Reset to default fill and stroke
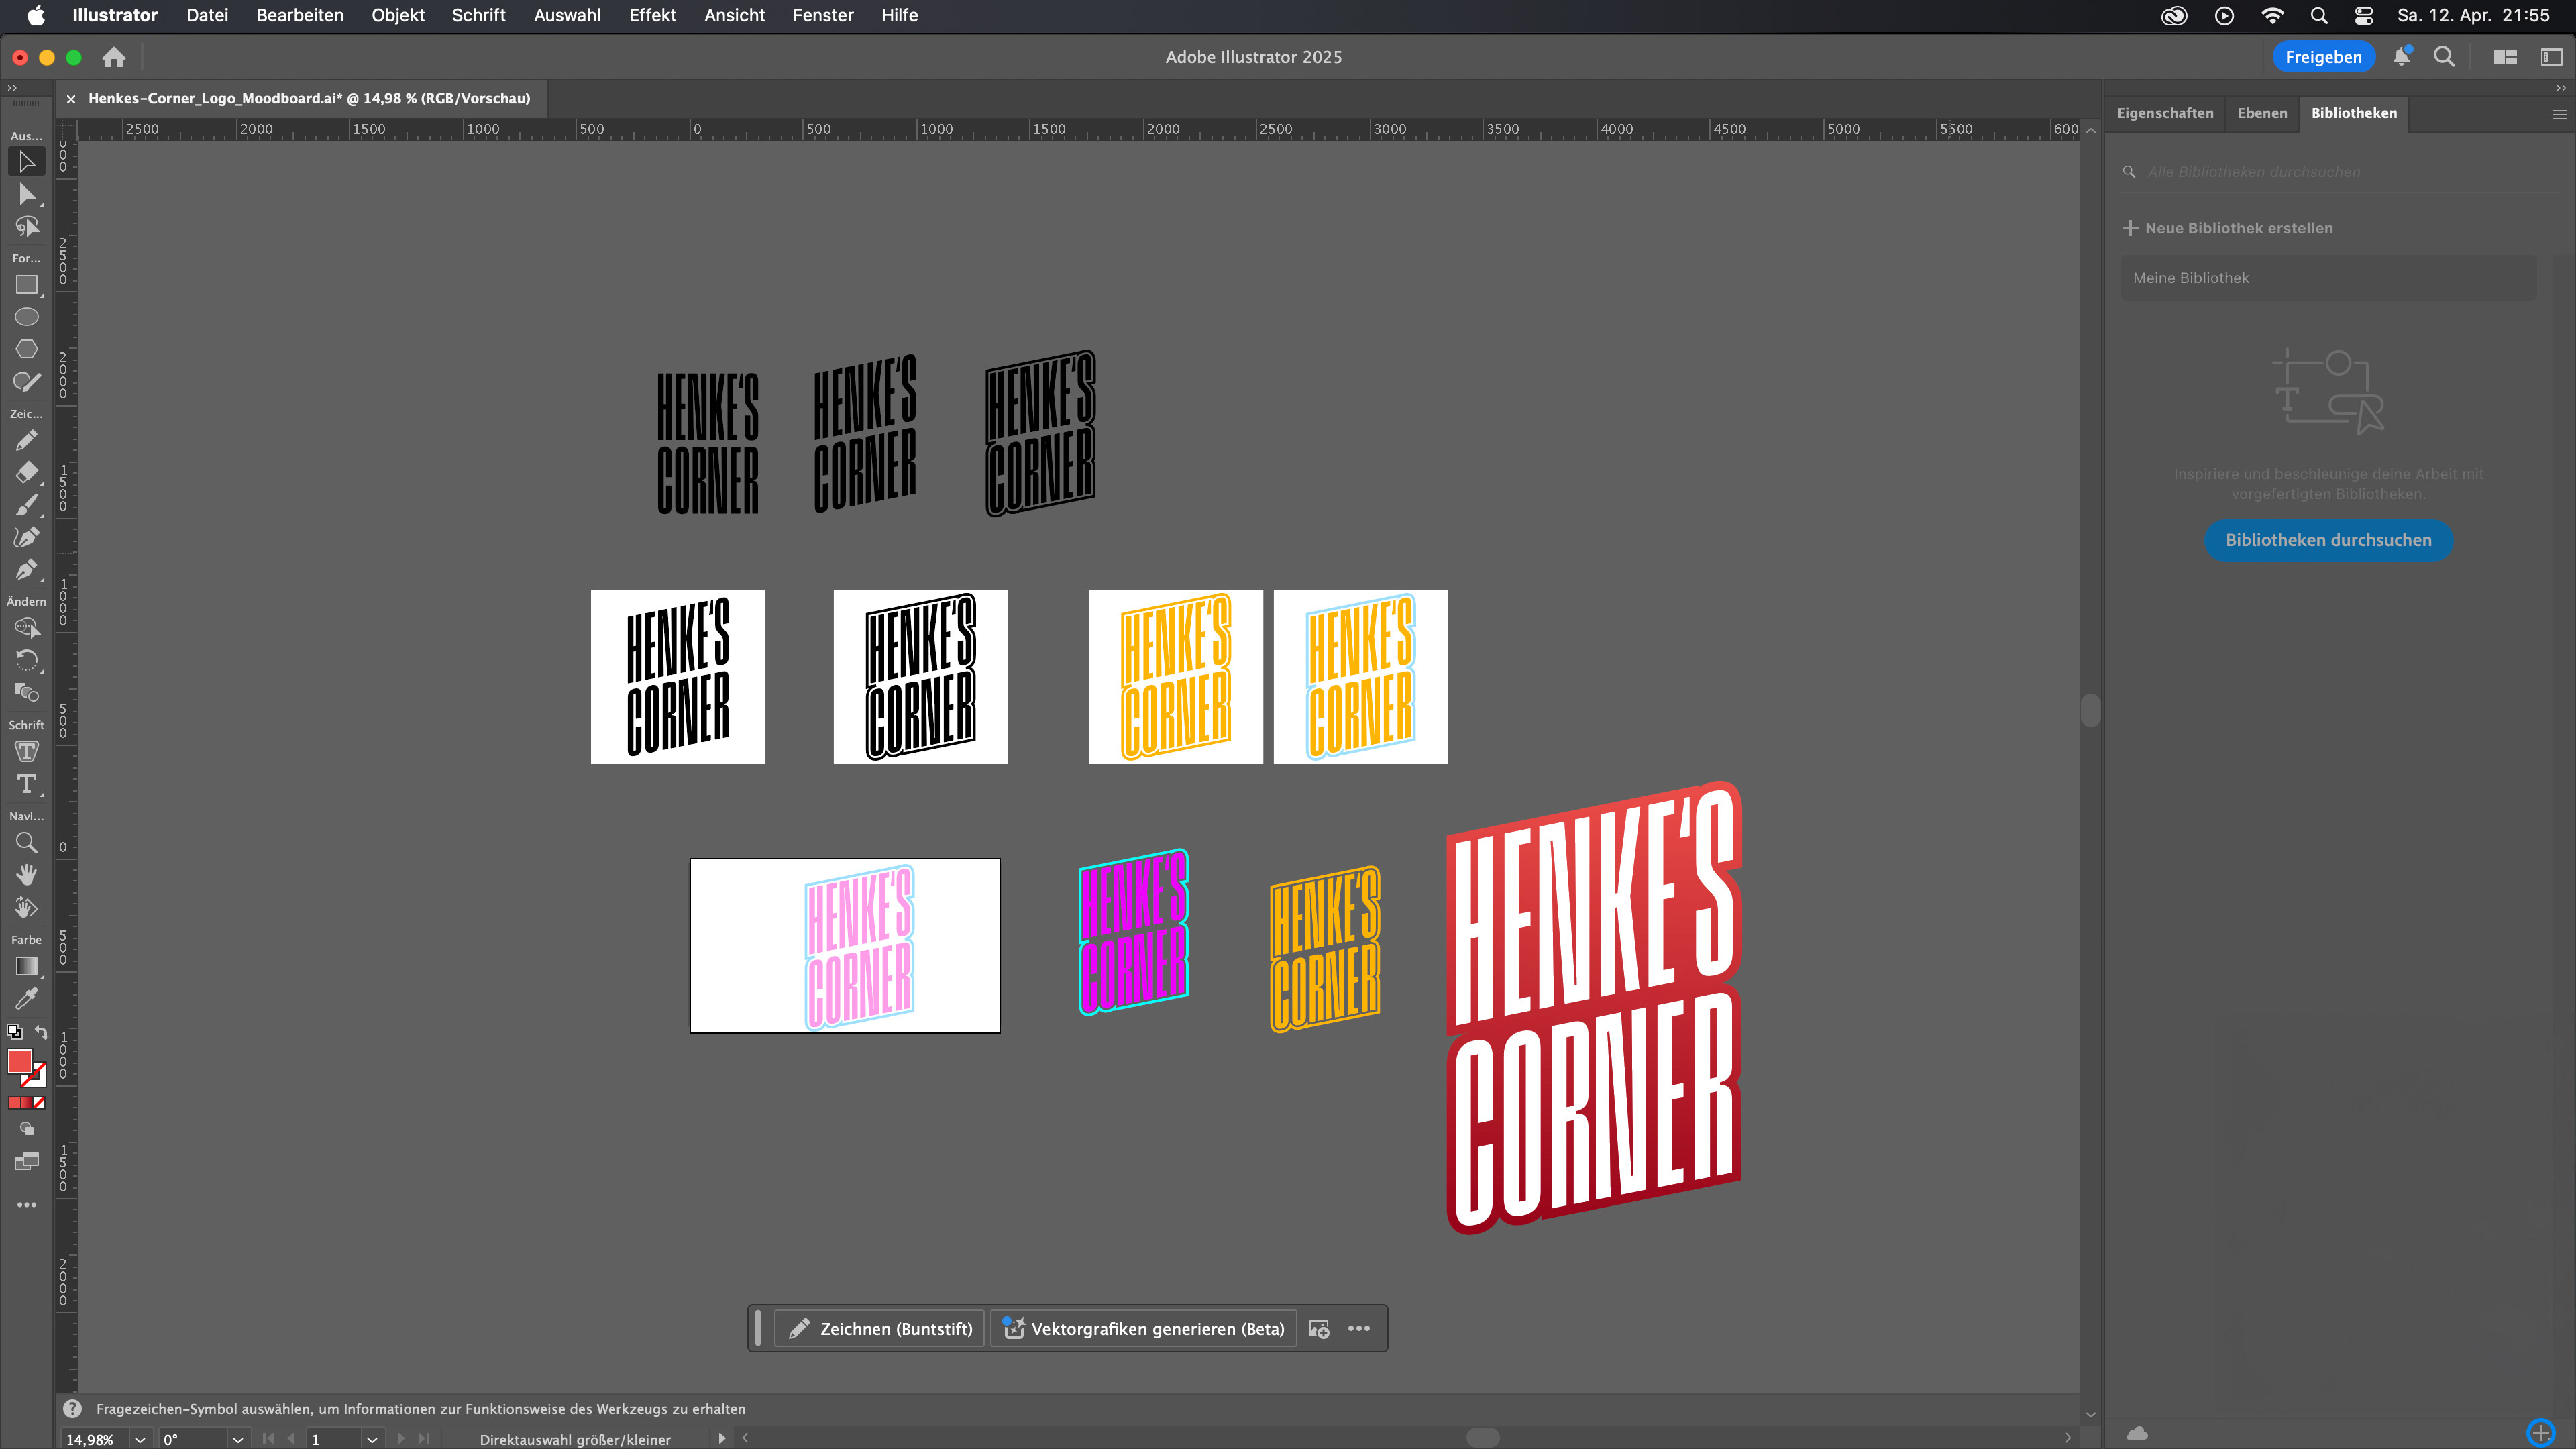This screenshot has width=2576, height=1449. click(14, 1032)
